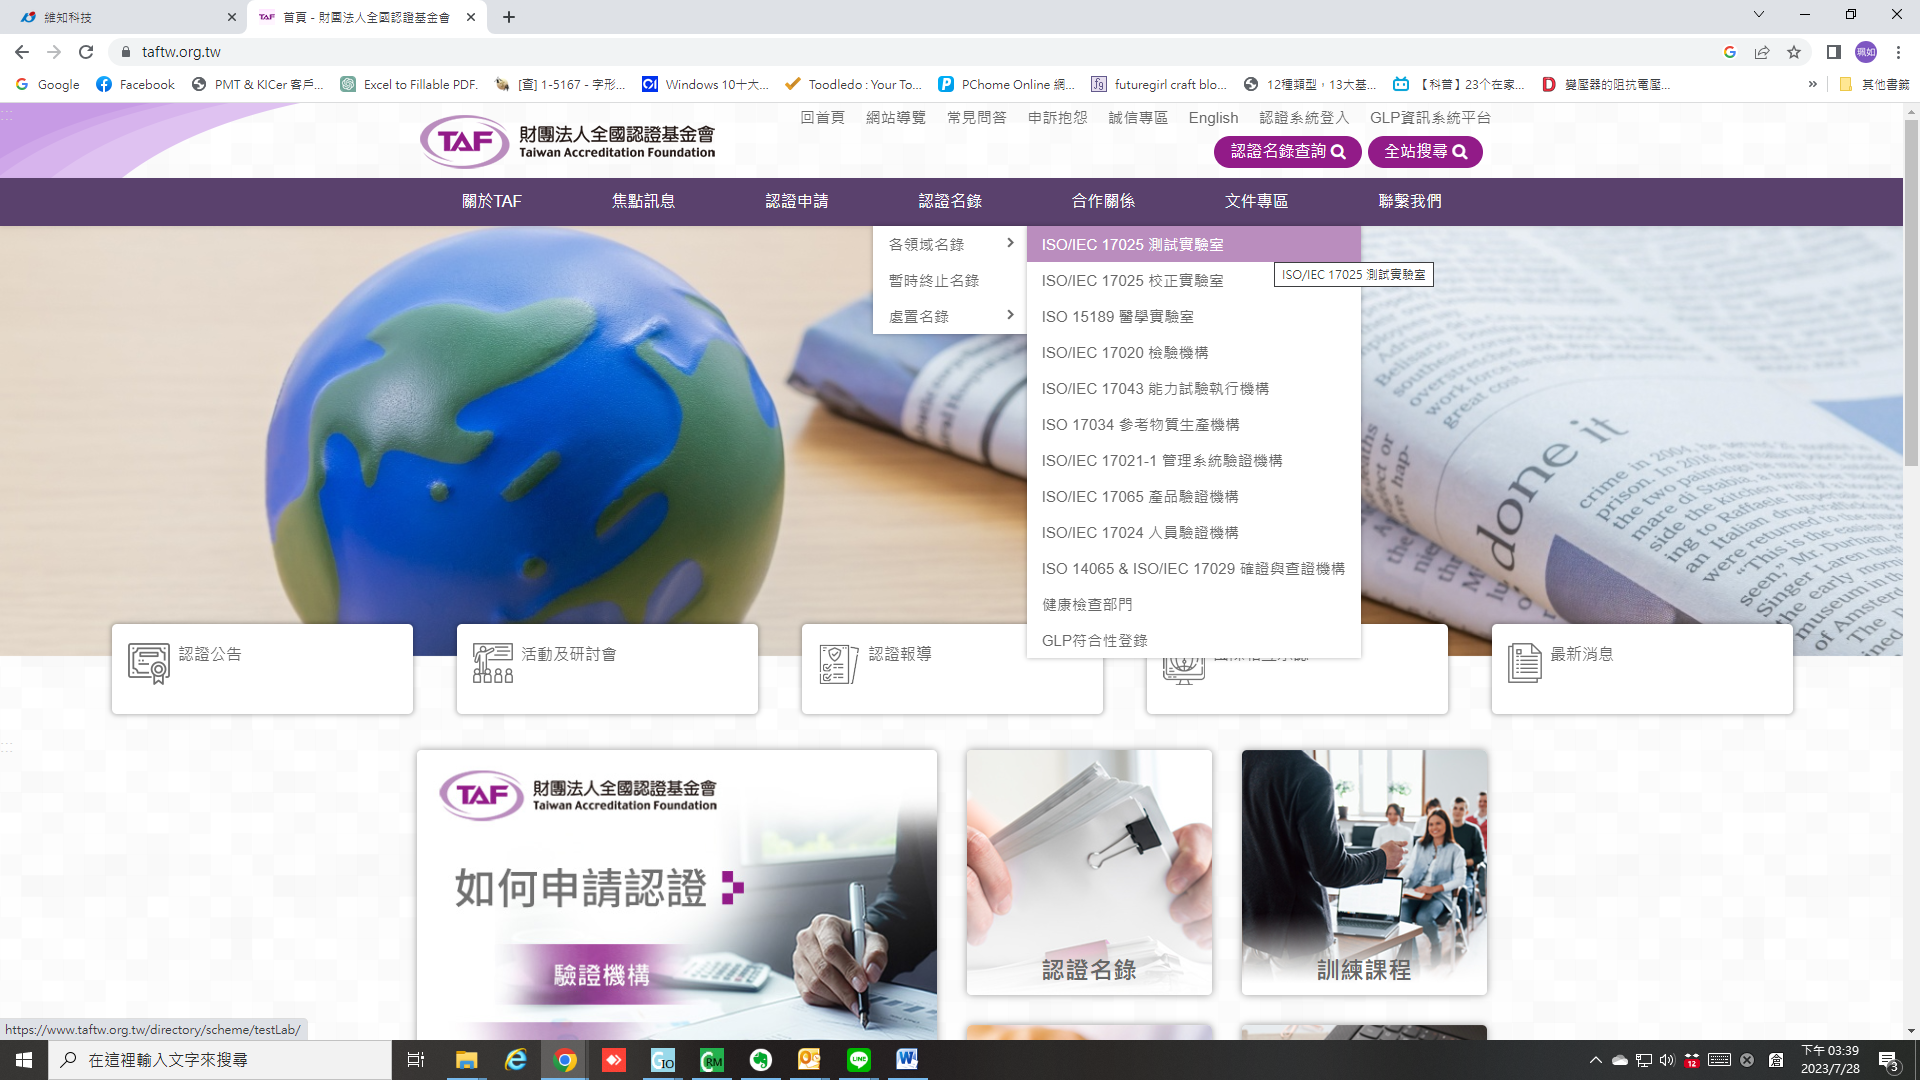This screenshot has width=1920, height=1080.
Task: Select 暫時終止名錄 menu entry
Action: [x=949, y=280]
